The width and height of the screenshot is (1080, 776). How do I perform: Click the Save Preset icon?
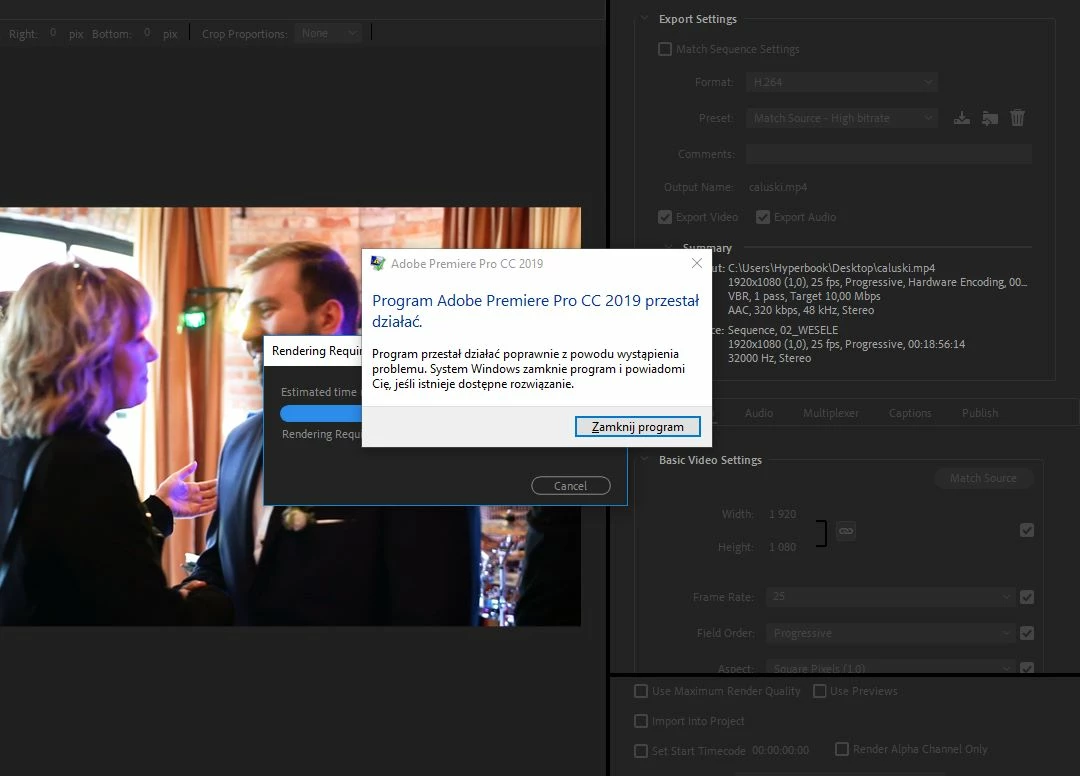pyautogui.click(x=962, y=118)
